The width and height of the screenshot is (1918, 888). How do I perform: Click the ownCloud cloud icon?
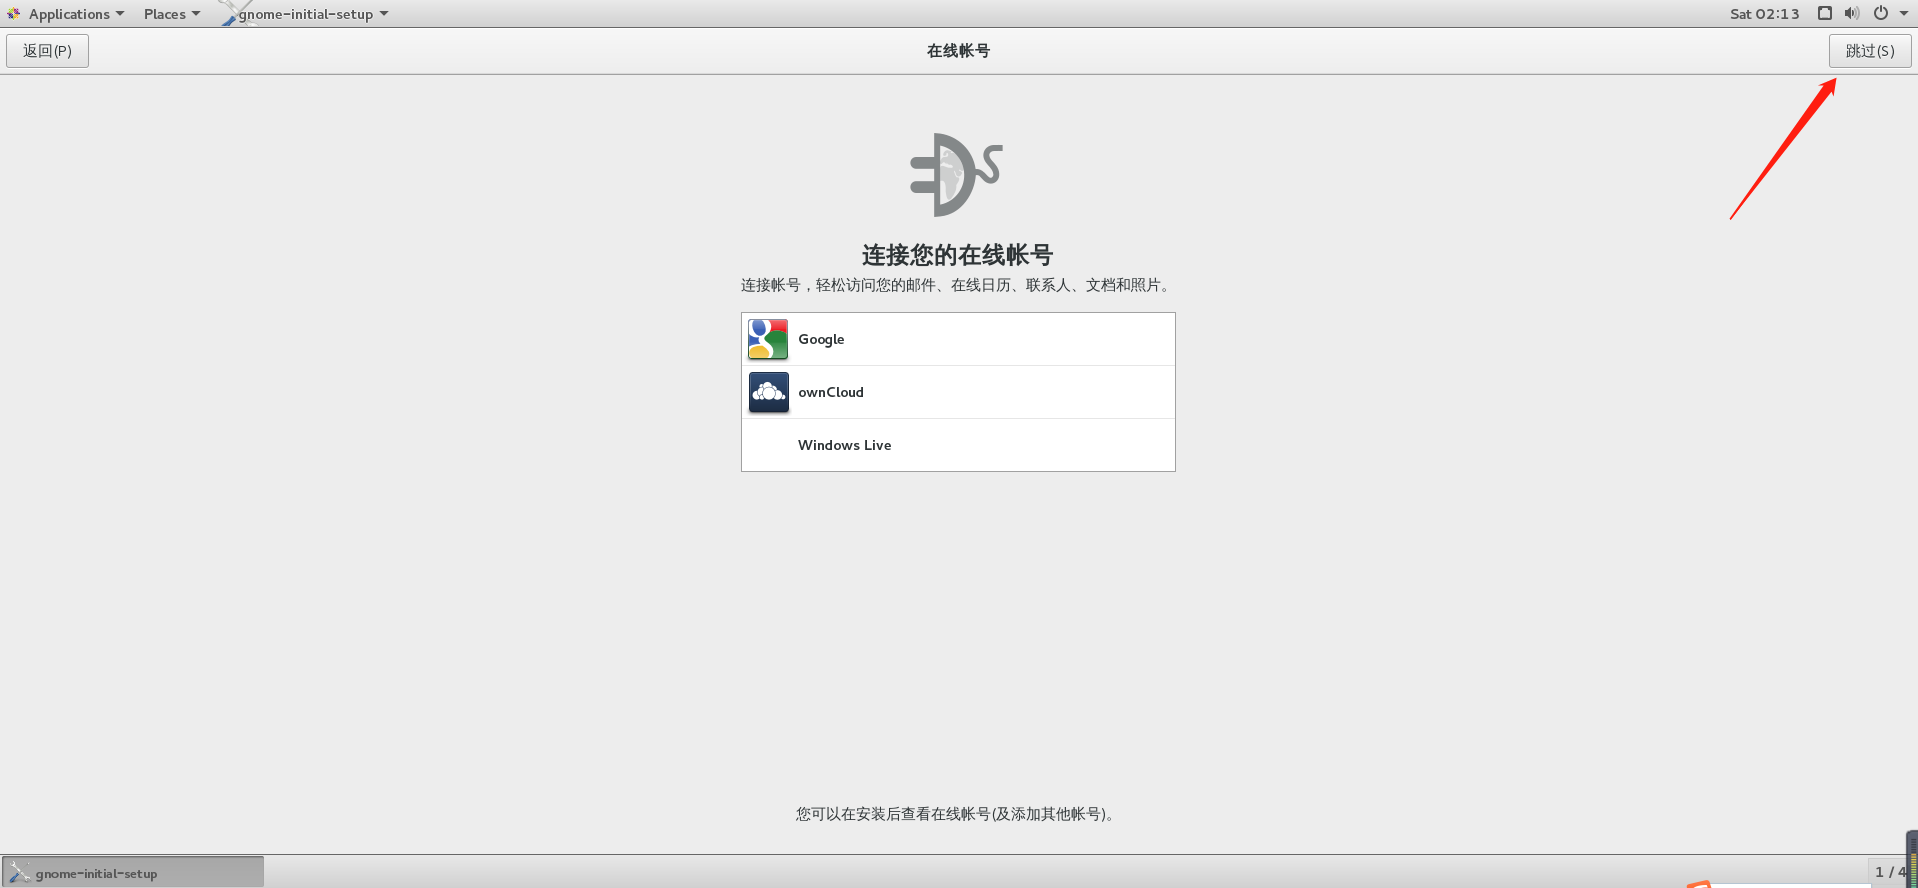768,392
